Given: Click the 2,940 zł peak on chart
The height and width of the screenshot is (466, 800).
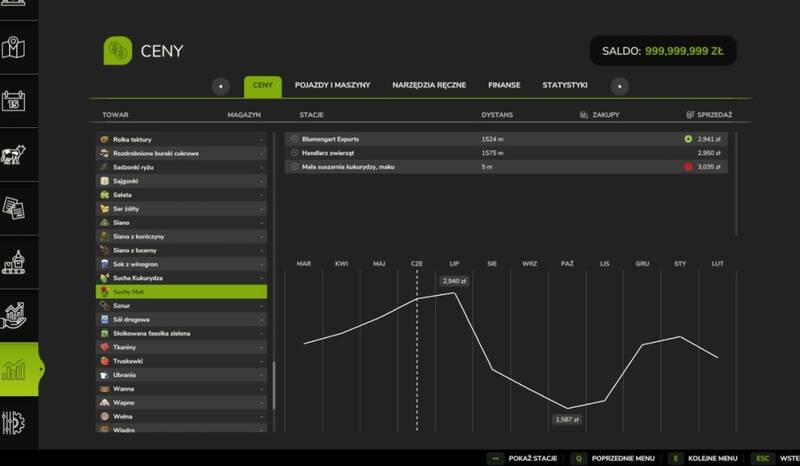Looking at the screenshot, I should (x=457, y=293).
